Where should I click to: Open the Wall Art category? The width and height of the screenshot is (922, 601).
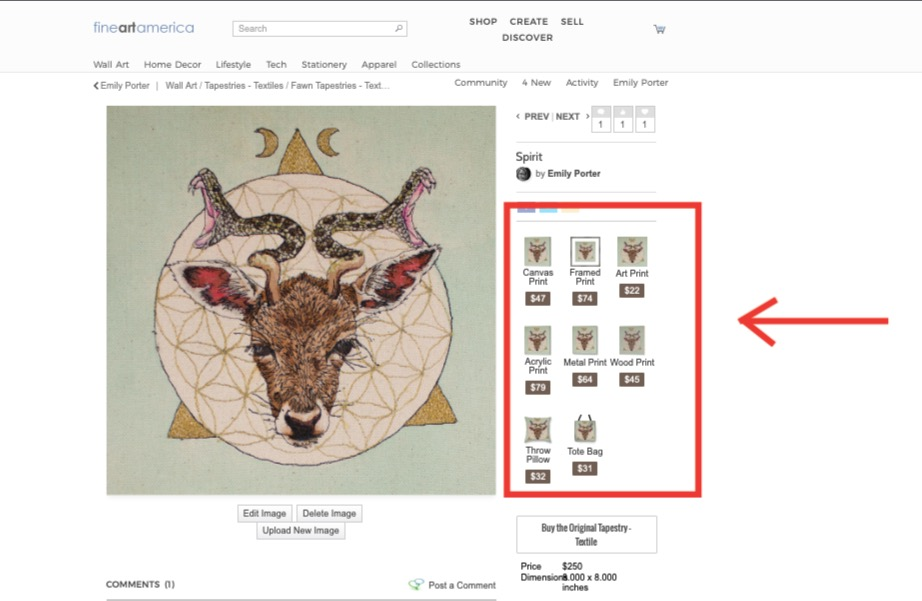111,65
